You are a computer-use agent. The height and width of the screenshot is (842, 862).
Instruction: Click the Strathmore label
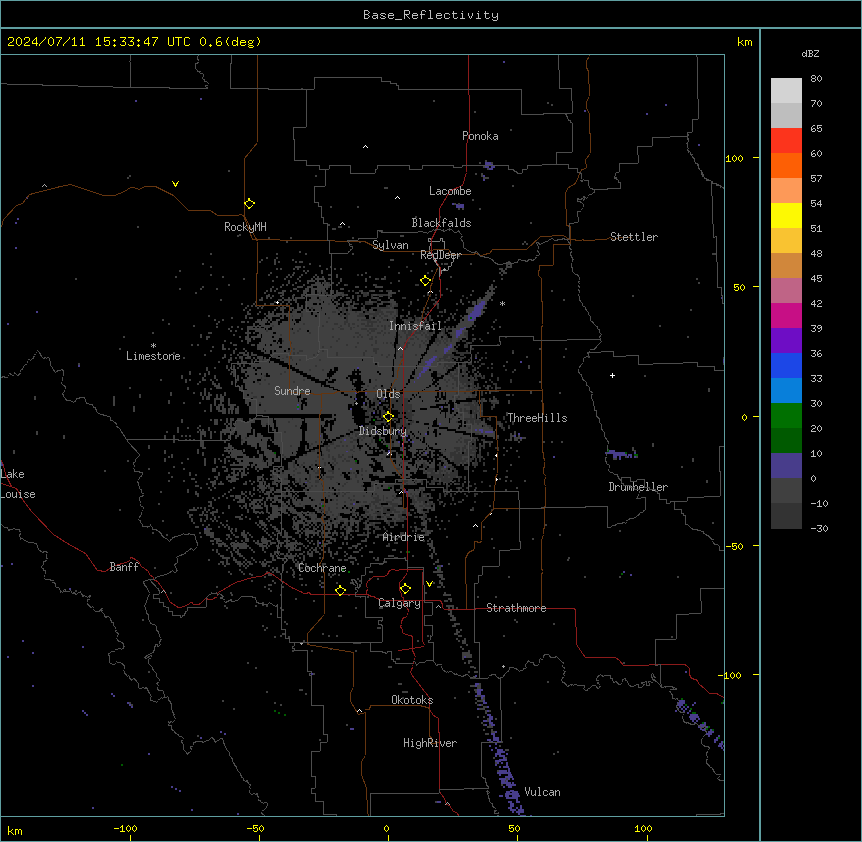point(516,608)
